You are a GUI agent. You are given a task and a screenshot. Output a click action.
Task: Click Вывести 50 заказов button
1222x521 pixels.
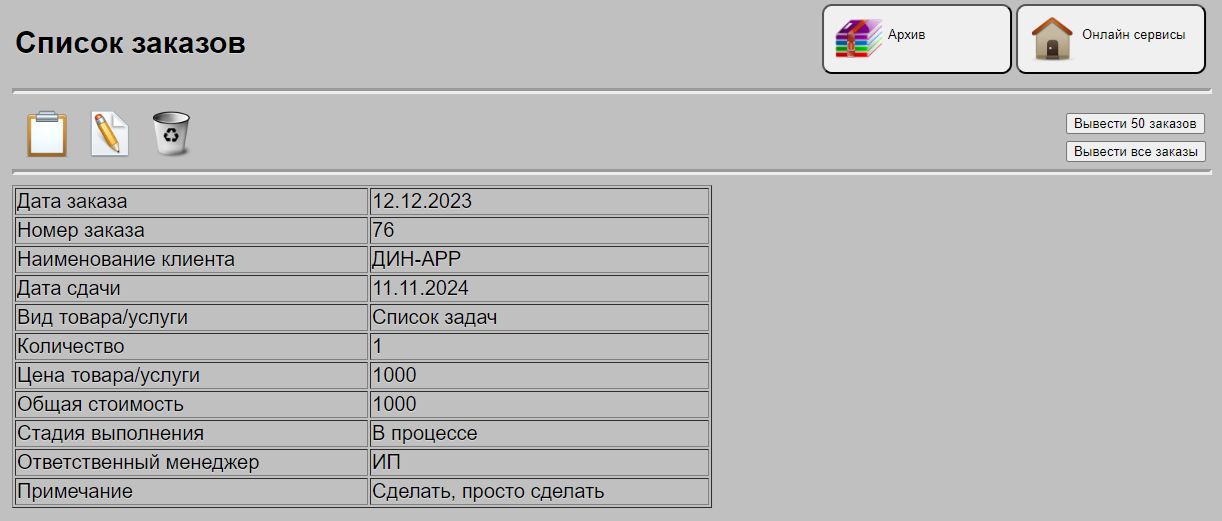pos(1135,124)
